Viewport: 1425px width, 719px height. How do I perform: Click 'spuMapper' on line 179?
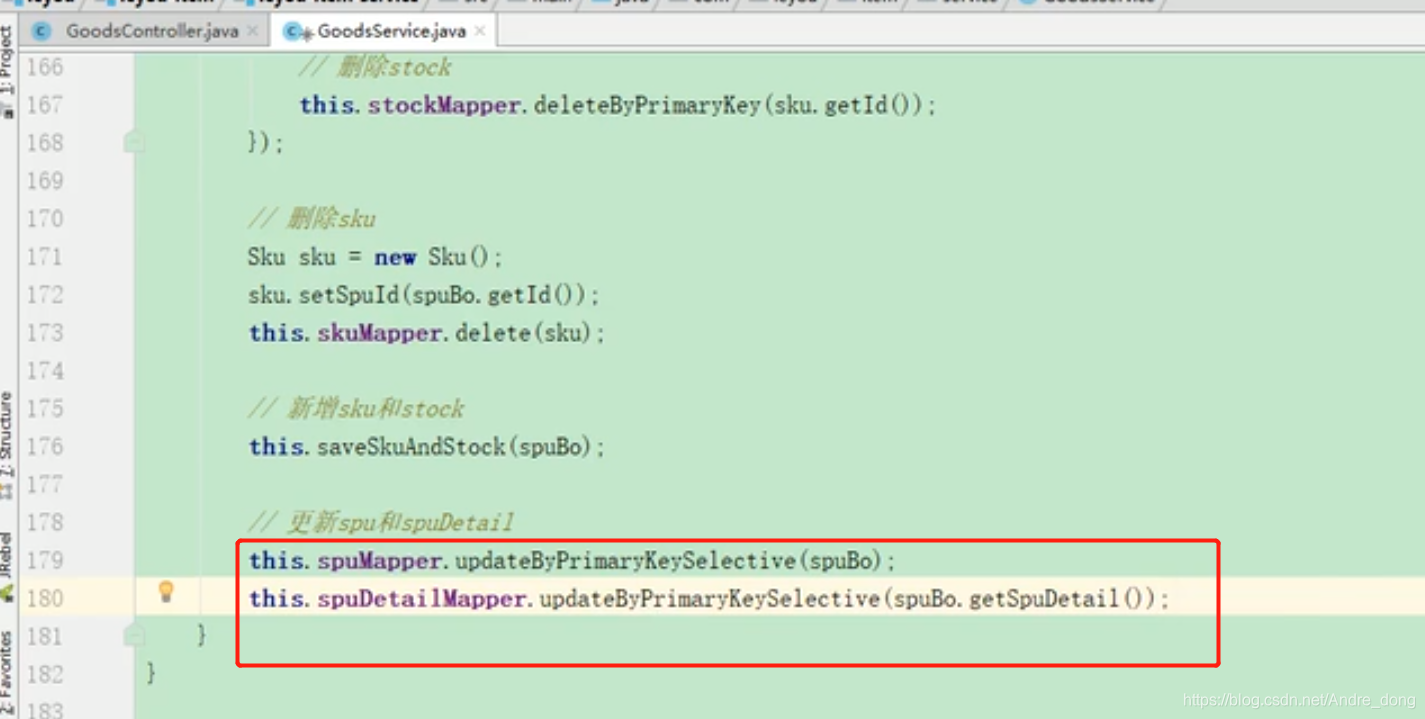coord(380,561)
